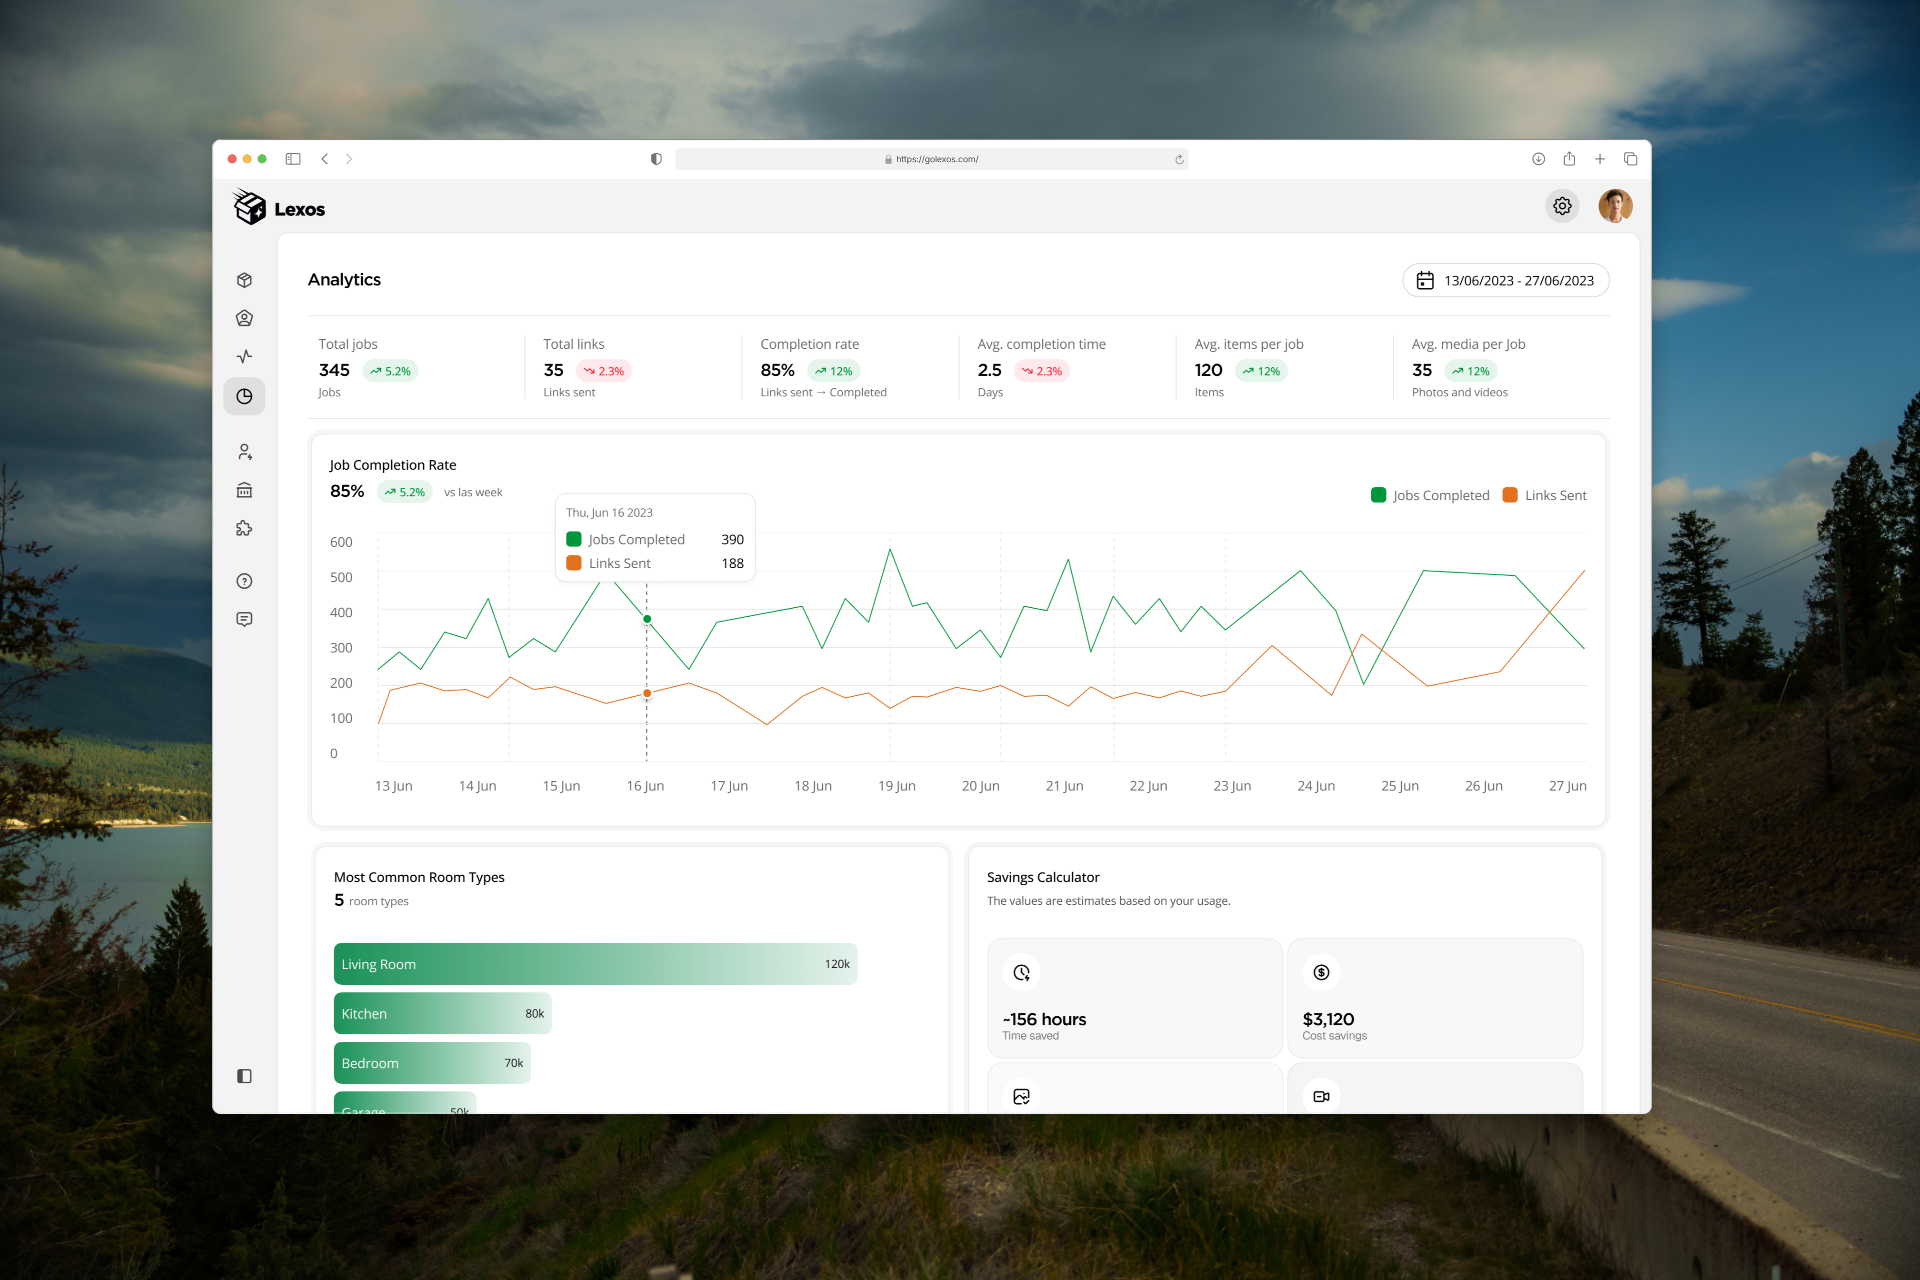Click the user with lightning bolt icon
Image resolution: width=1920 pixels, height=1280 pixels.
click(244, 452)
